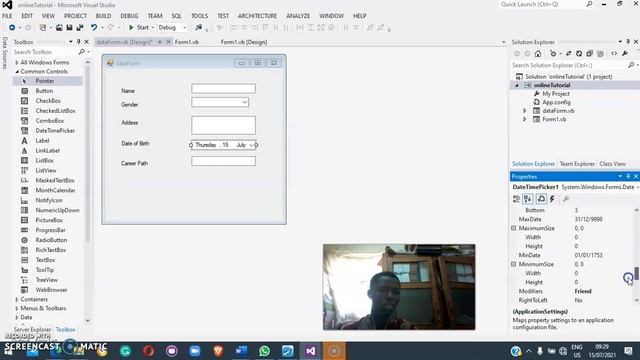The width and height of the screenshot is (640, 360).
Task: Switch to Class View tab
Action: pos(612,164)
